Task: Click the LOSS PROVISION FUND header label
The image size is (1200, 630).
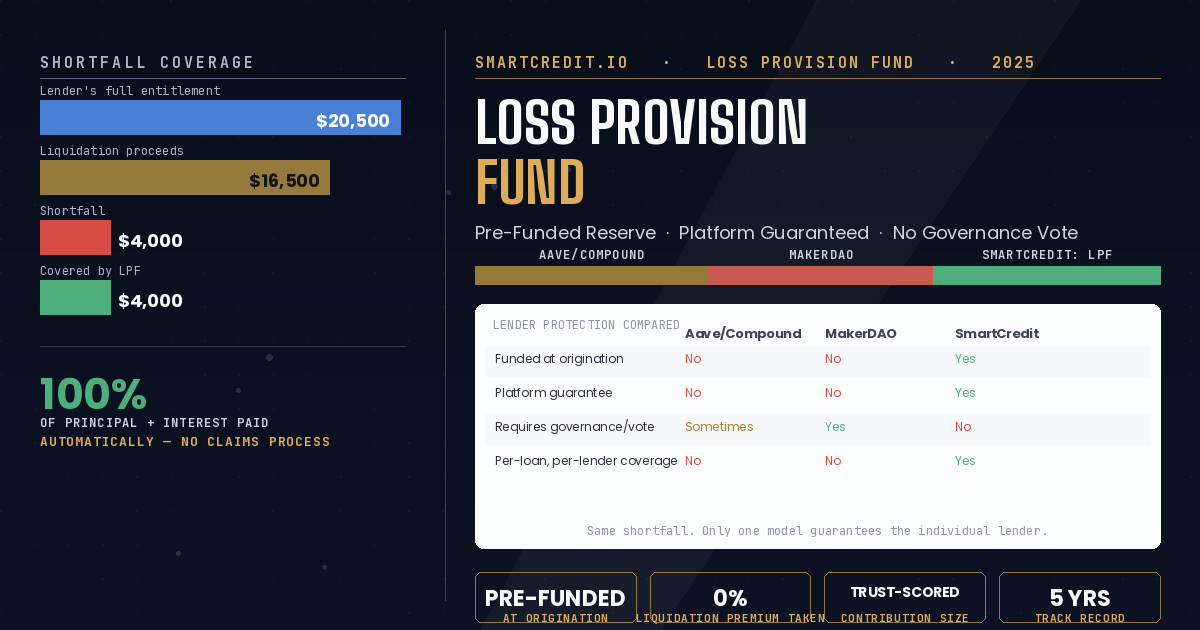Action: (x=810, y=63)
